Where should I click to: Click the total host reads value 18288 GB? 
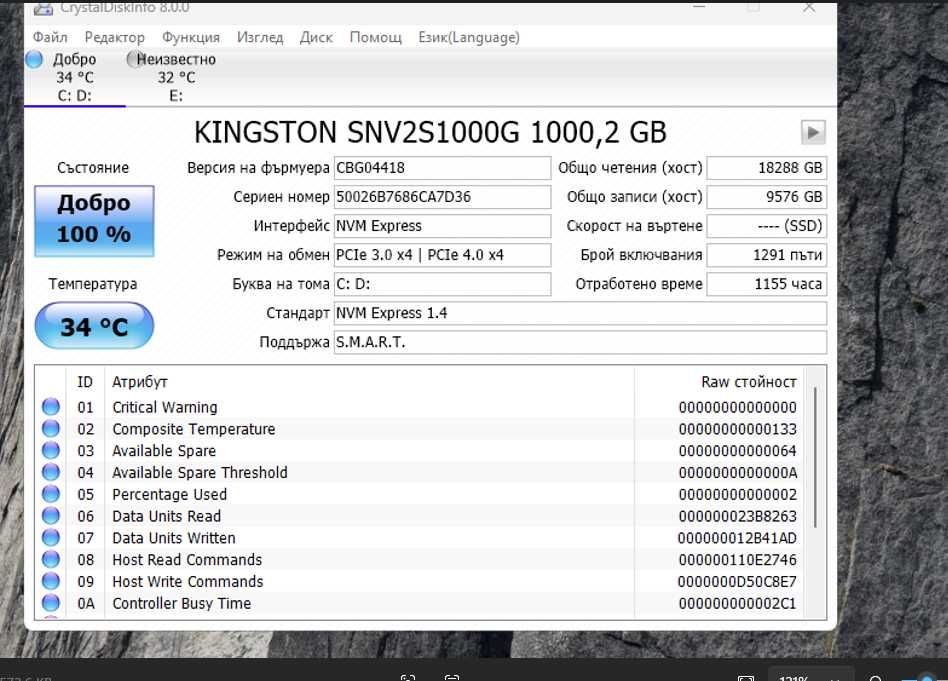[767, 168]
